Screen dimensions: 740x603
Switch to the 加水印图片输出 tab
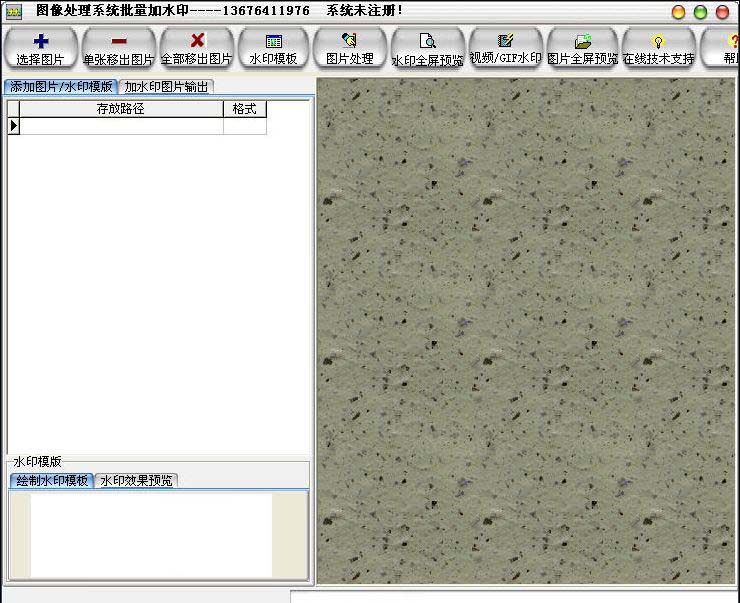coord(166,87)
